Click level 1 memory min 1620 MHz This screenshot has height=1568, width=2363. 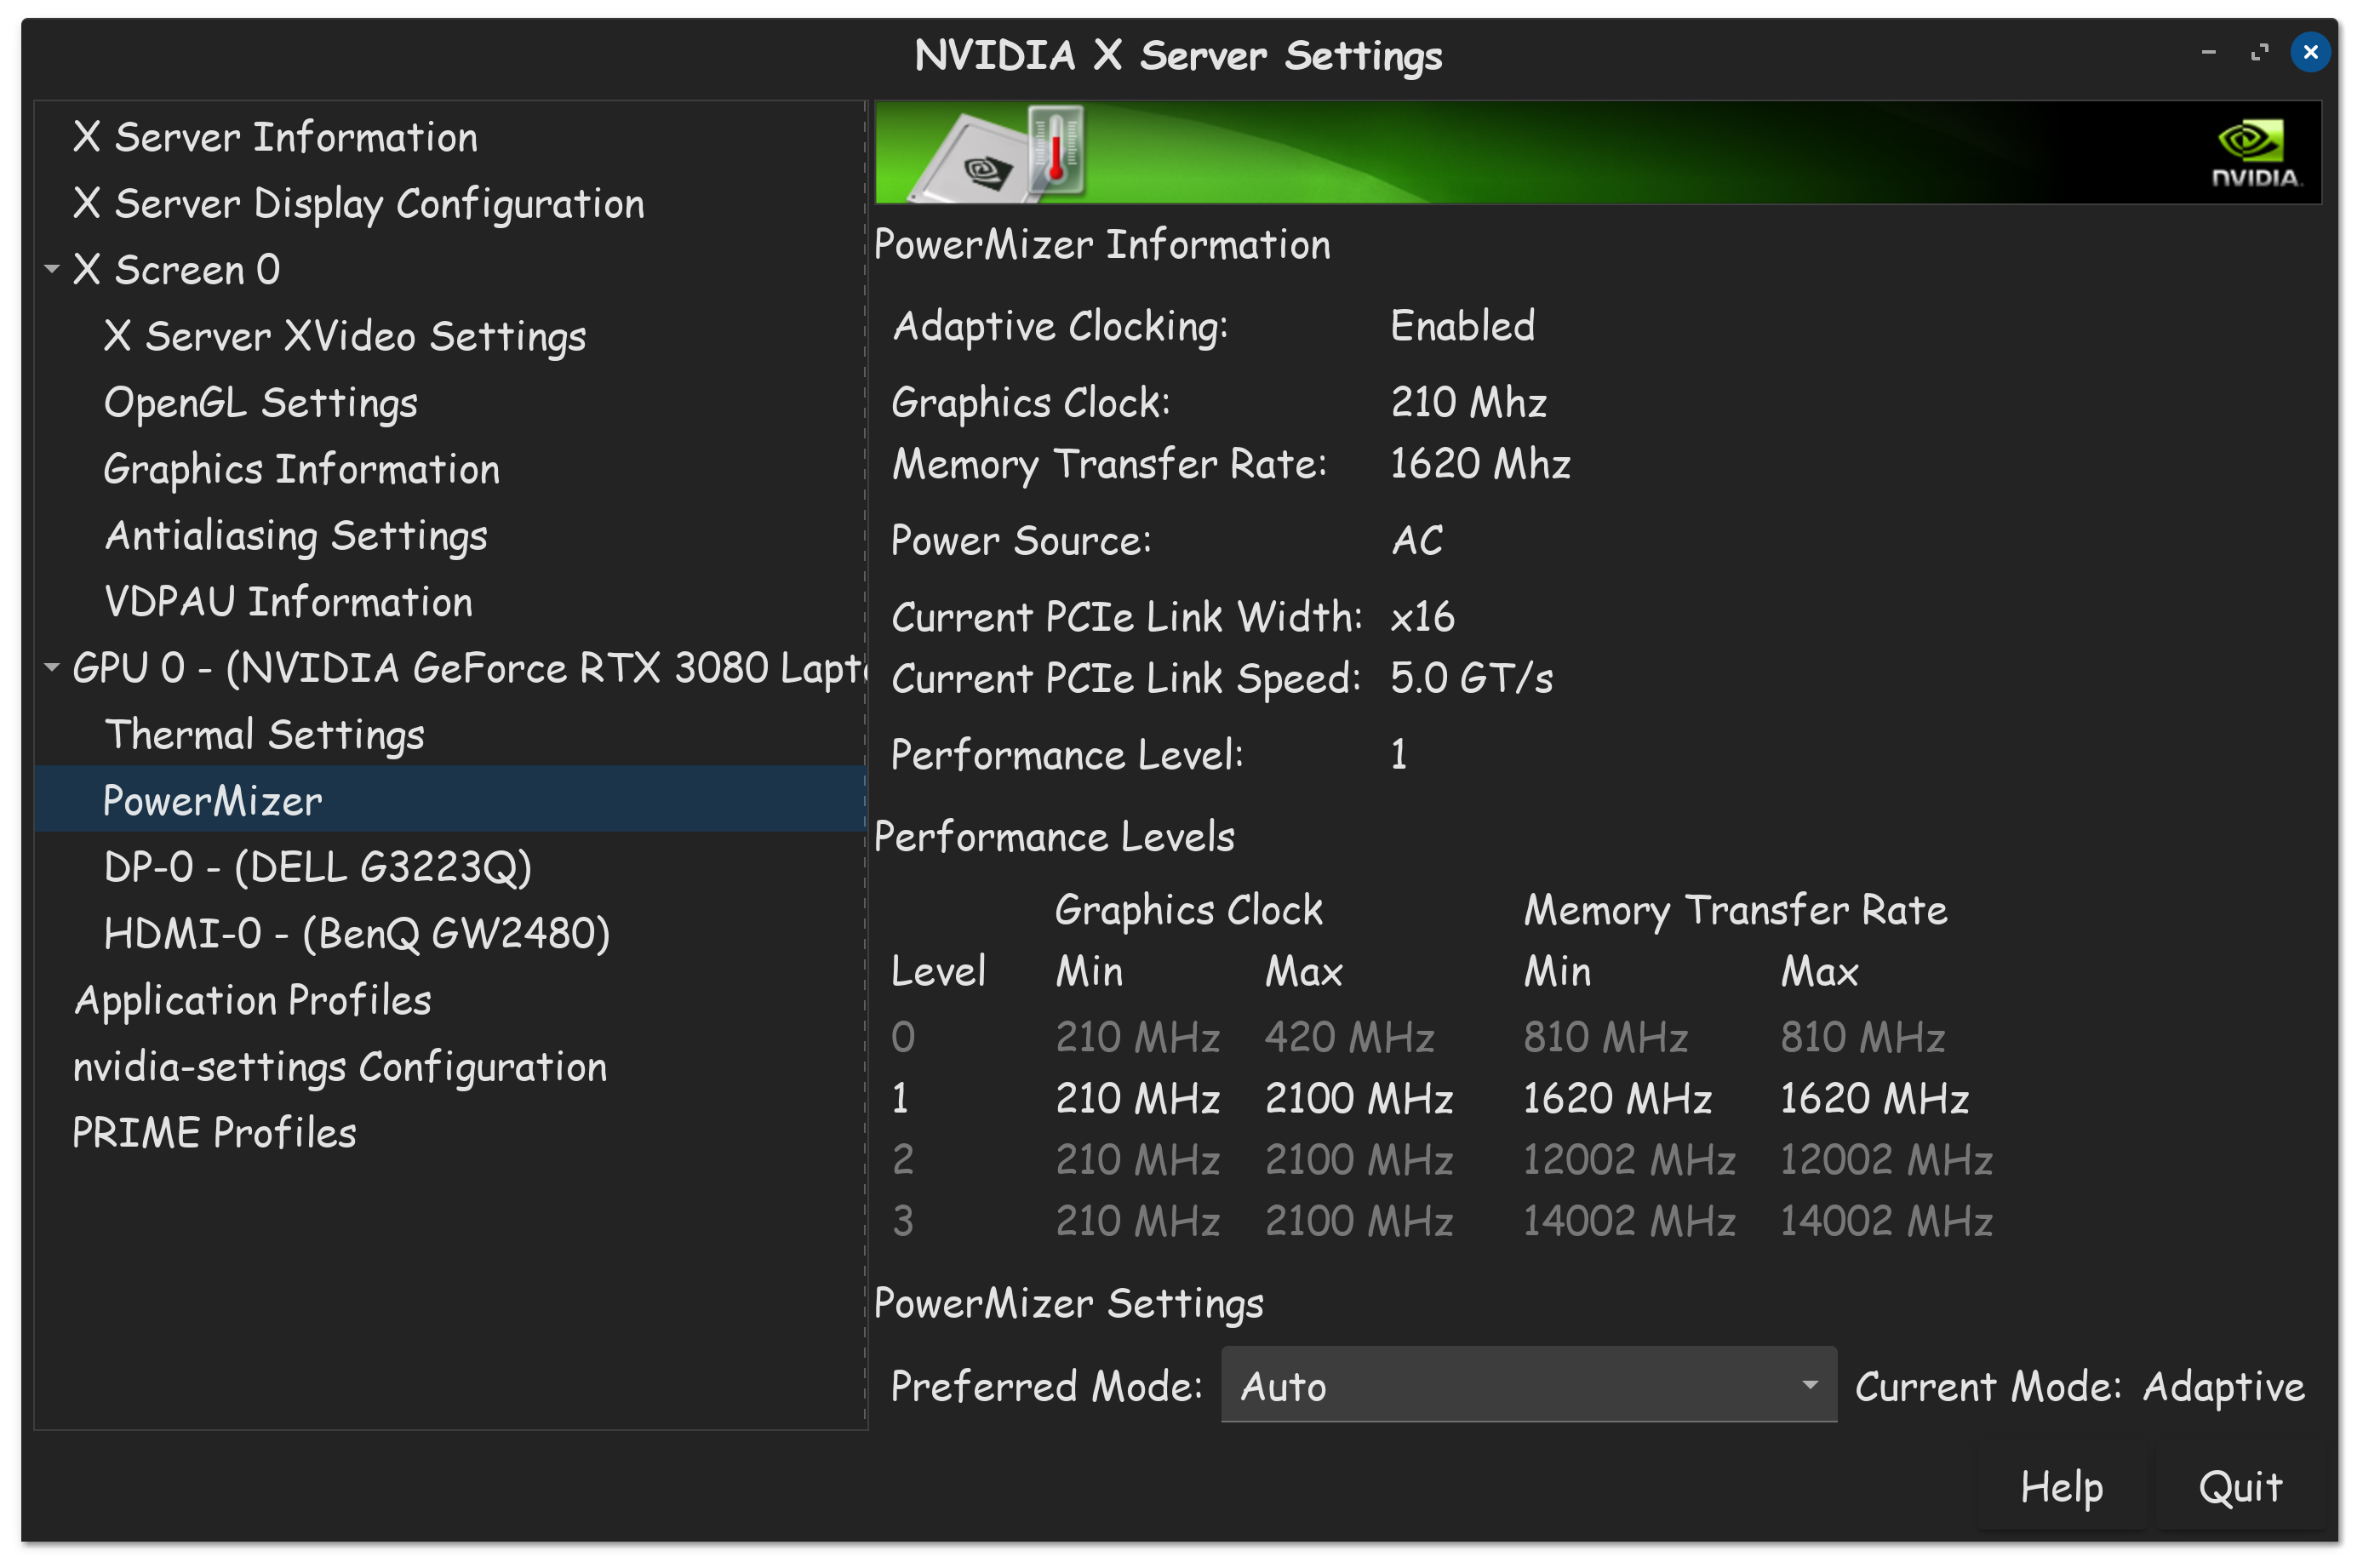1617,1098
